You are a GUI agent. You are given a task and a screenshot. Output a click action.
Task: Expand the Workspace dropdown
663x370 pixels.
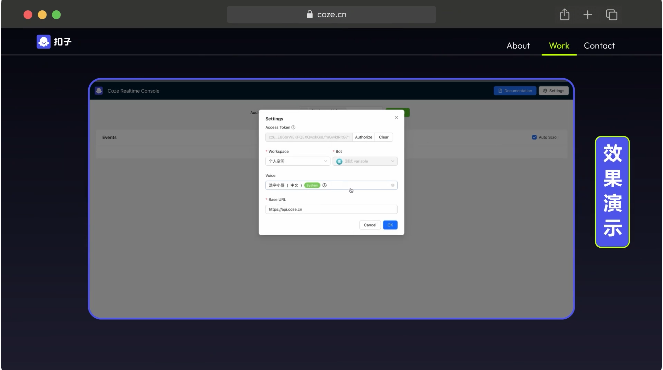click(298, 161)
